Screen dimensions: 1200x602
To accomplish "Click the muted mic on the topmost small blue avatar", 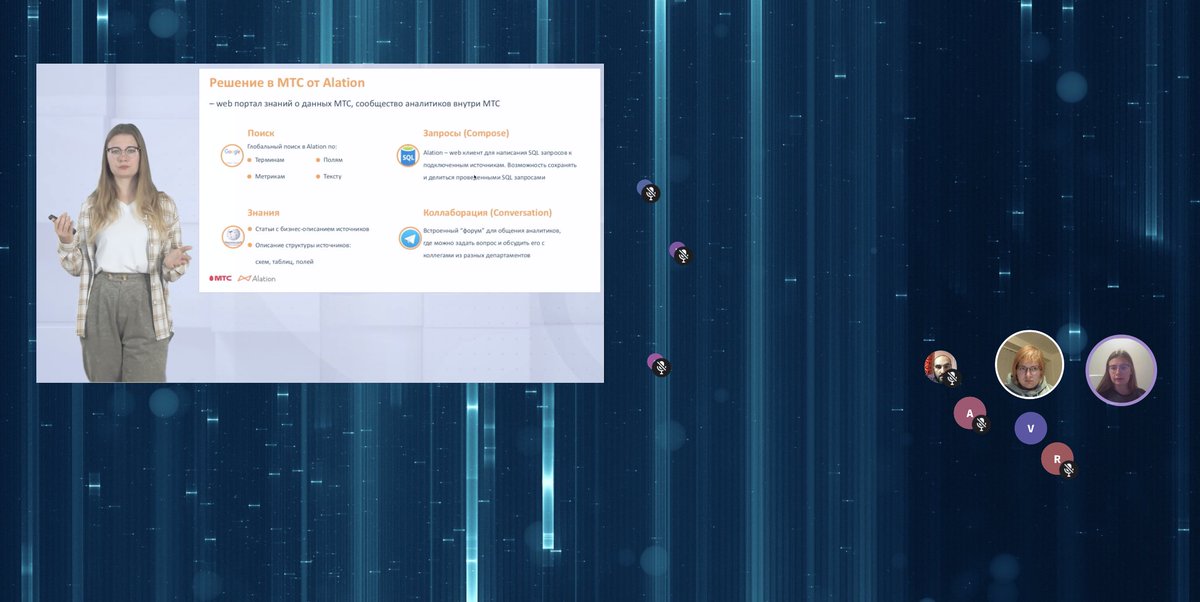I will 651,193.
